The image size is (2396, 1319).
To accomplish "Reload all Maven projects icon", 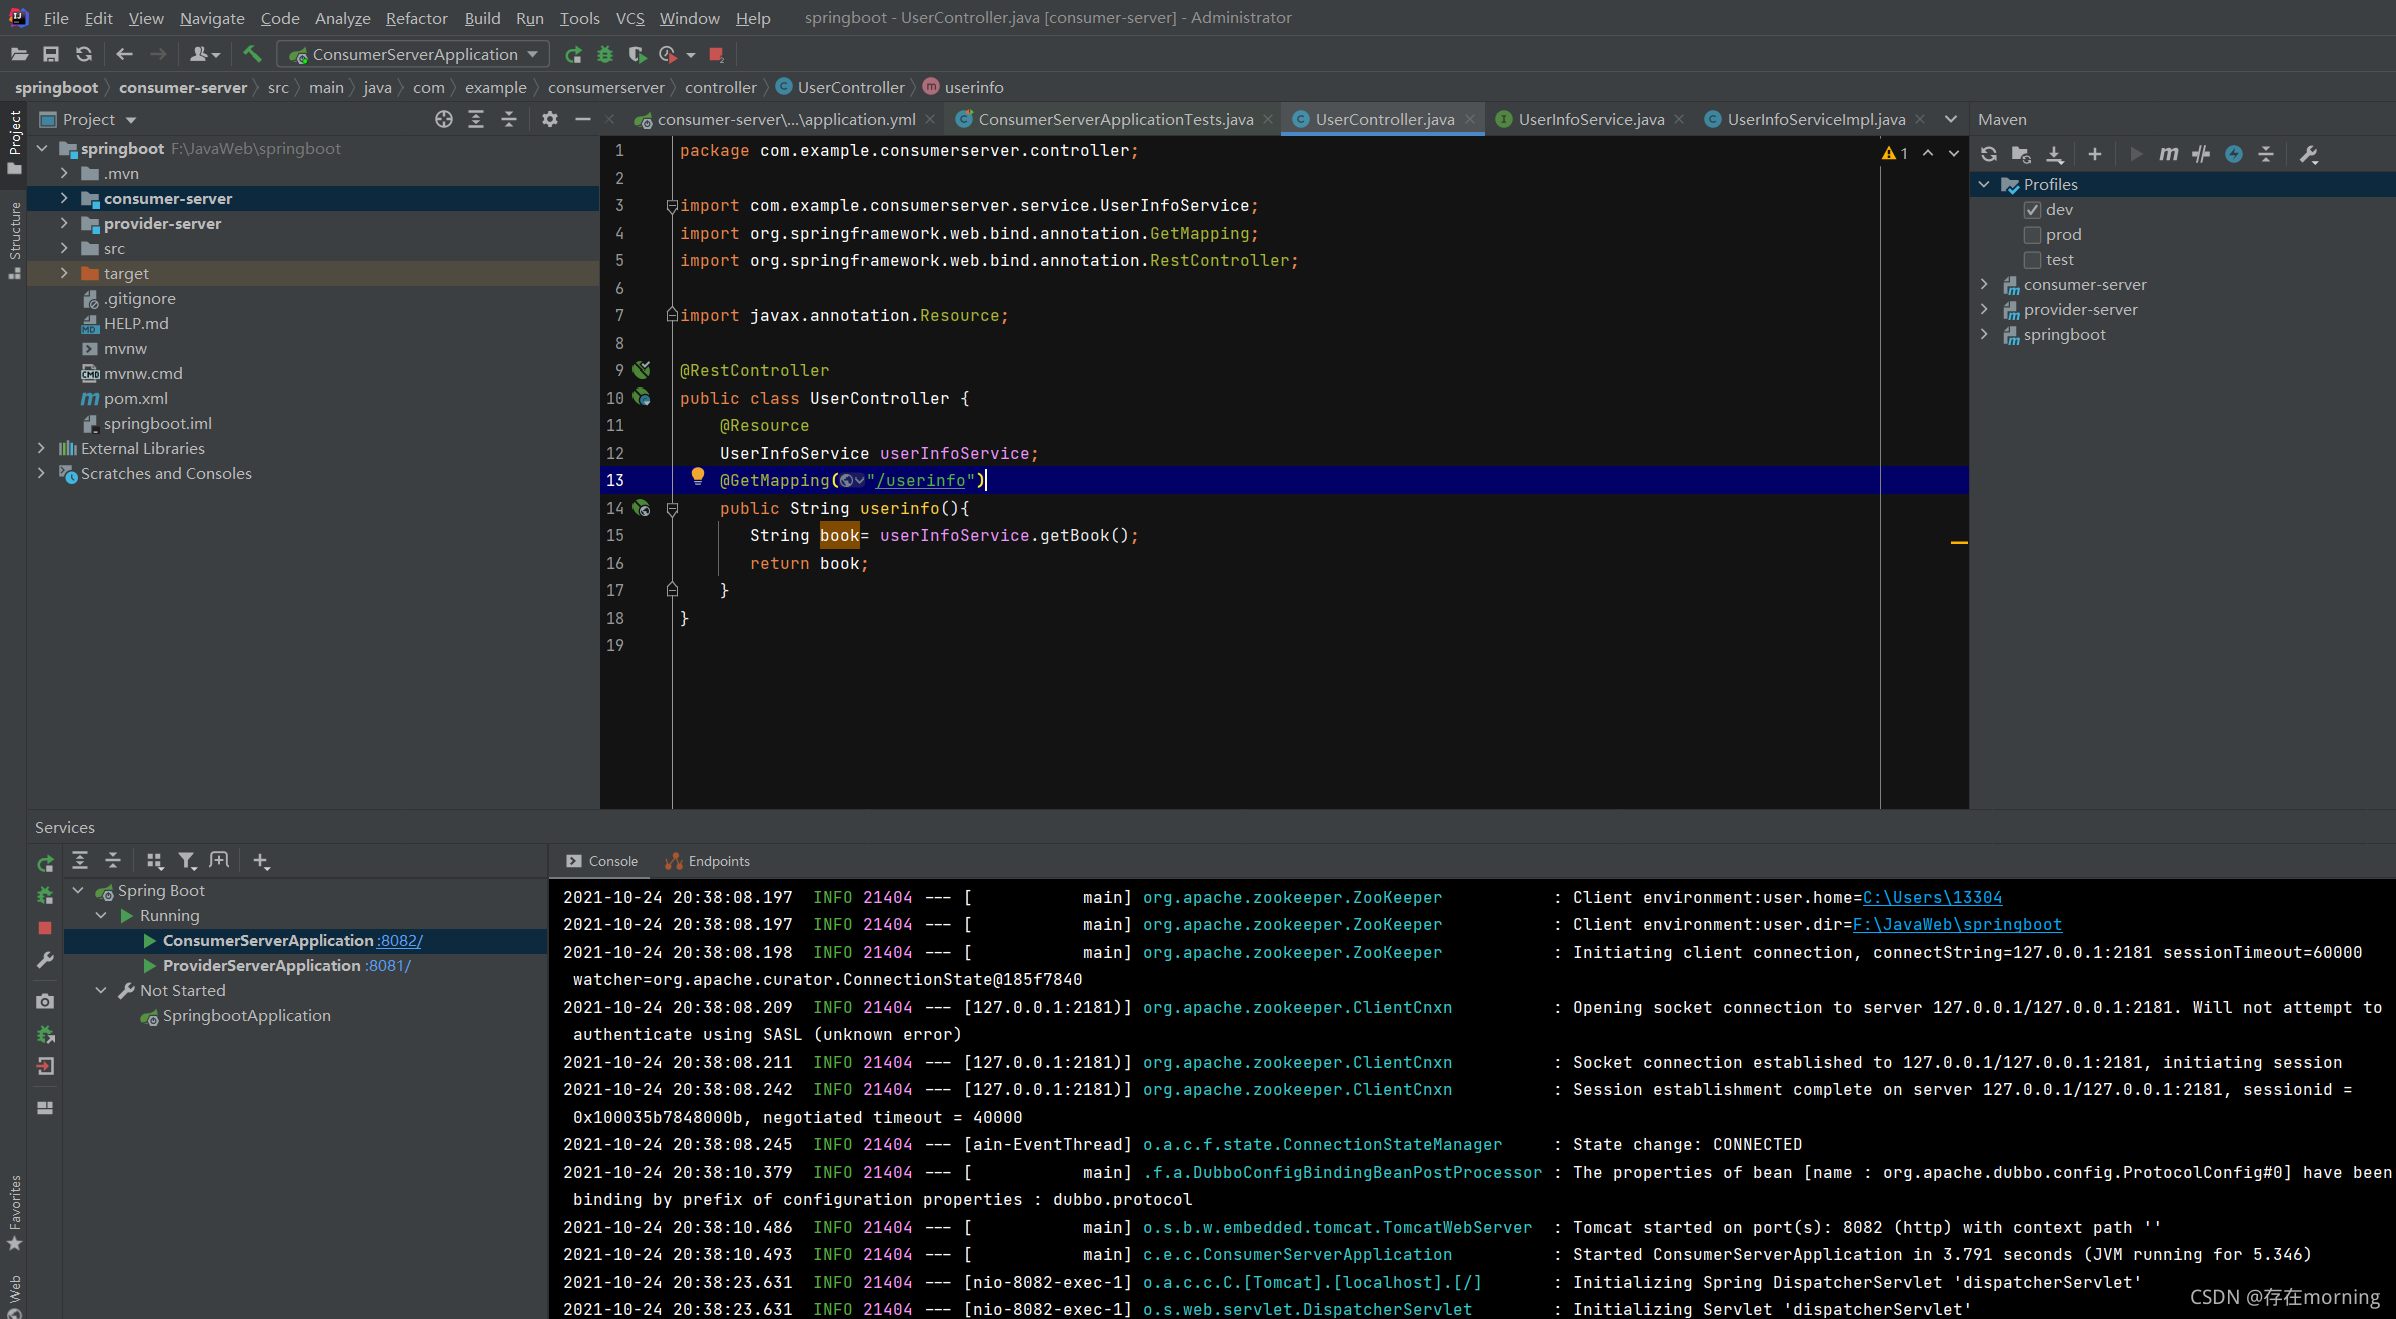I will (1989, 154).
